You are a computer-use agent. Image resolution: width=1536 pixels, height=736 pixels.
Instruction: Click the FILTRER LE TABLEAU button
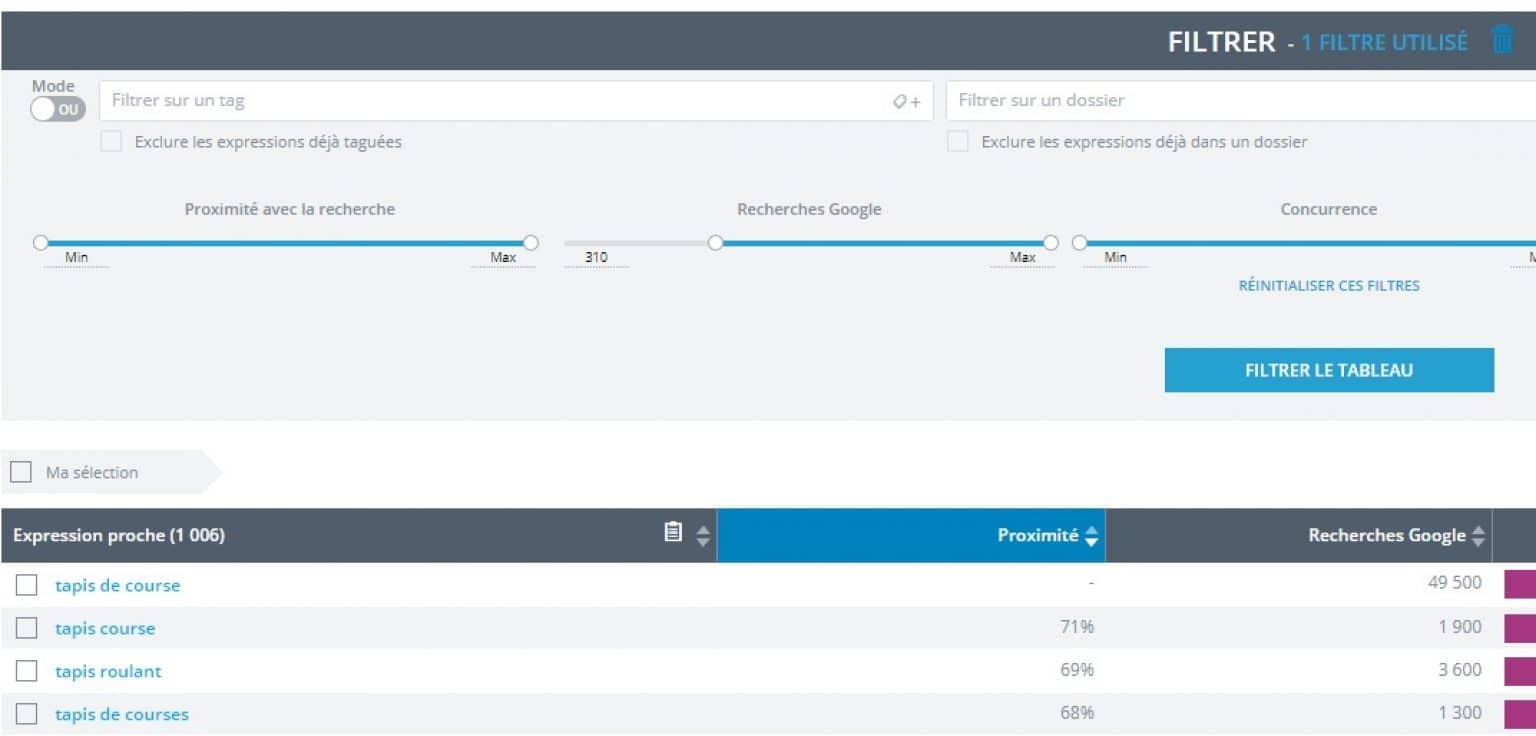1328,369
